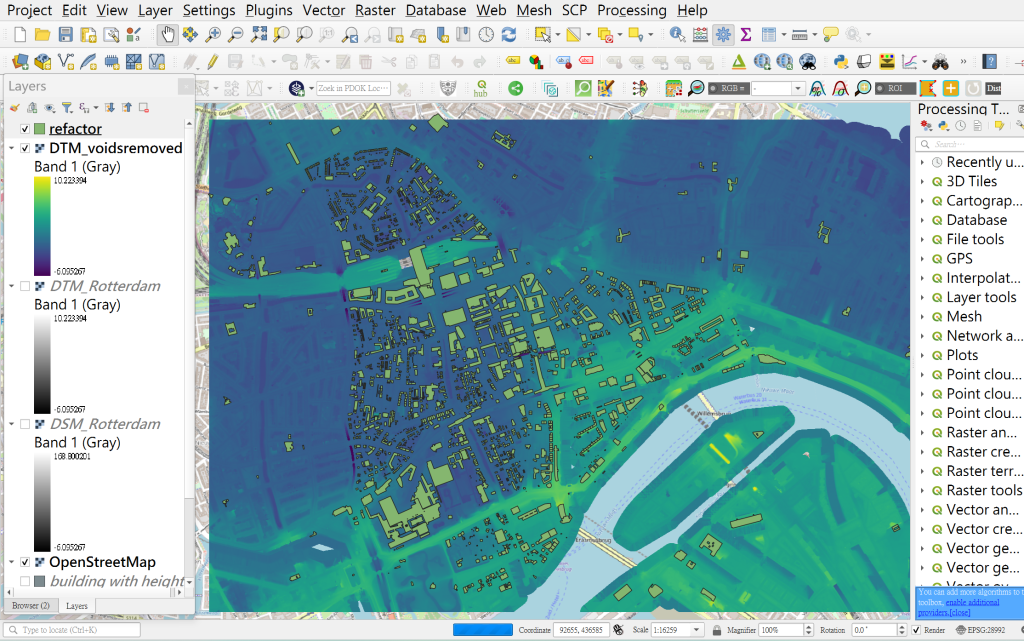Open the SCP menu
1024x641 pixels.
point(574,10)
